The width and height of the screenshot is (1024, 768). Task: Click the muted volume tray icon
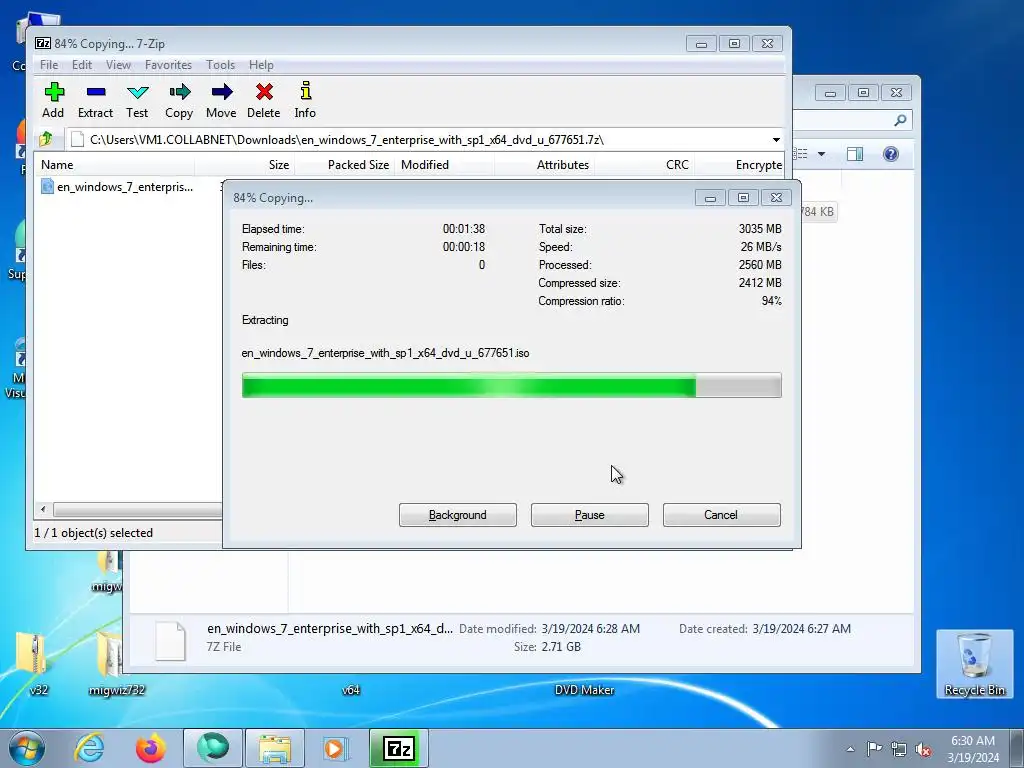point(923,749)
